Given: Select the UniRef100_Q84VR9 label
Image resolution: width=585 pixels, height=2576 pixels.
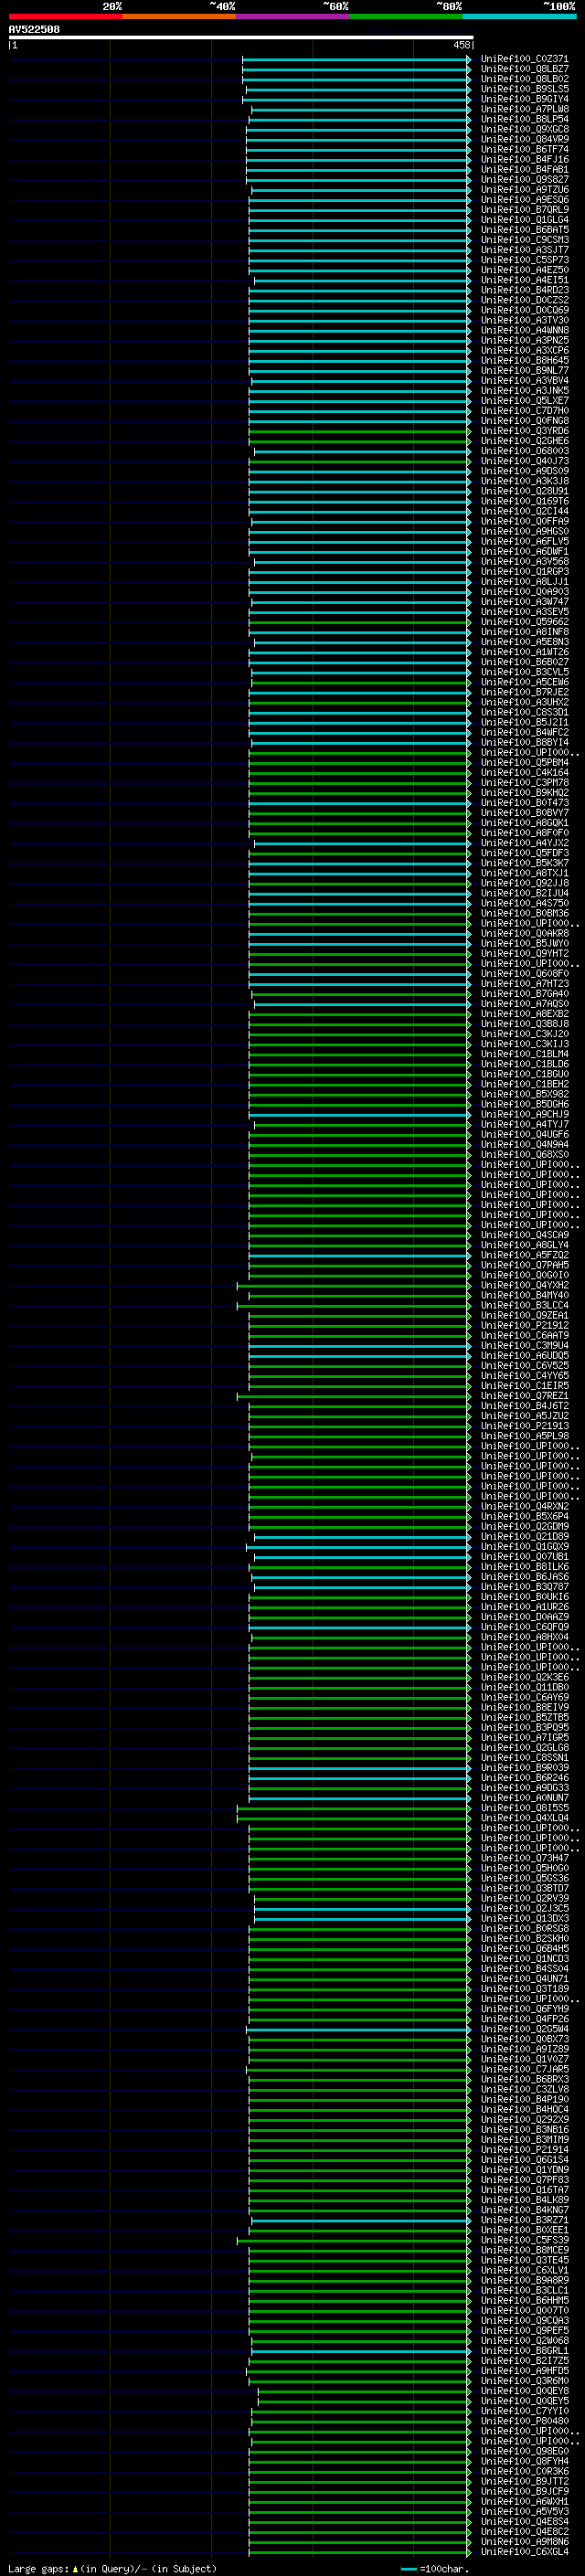Looking at the screenshot, I should click(524, 139).
